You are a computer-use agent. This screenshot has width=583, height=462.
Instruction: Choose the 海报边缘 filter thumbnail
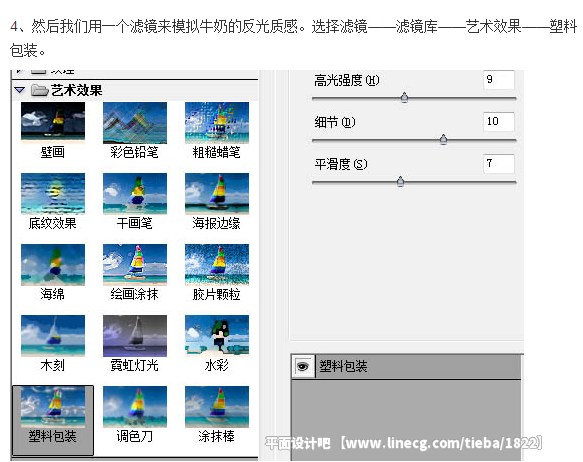[217, 194]
